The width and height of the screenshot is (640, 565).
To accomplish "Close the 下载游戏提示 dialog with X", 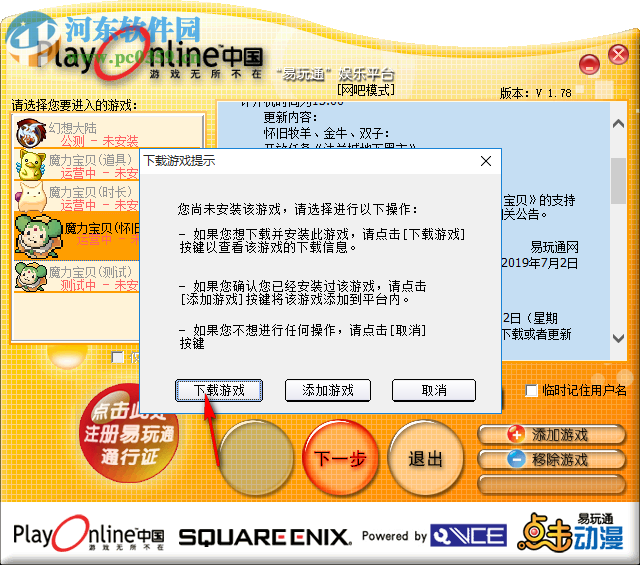I will pos(486,161).
